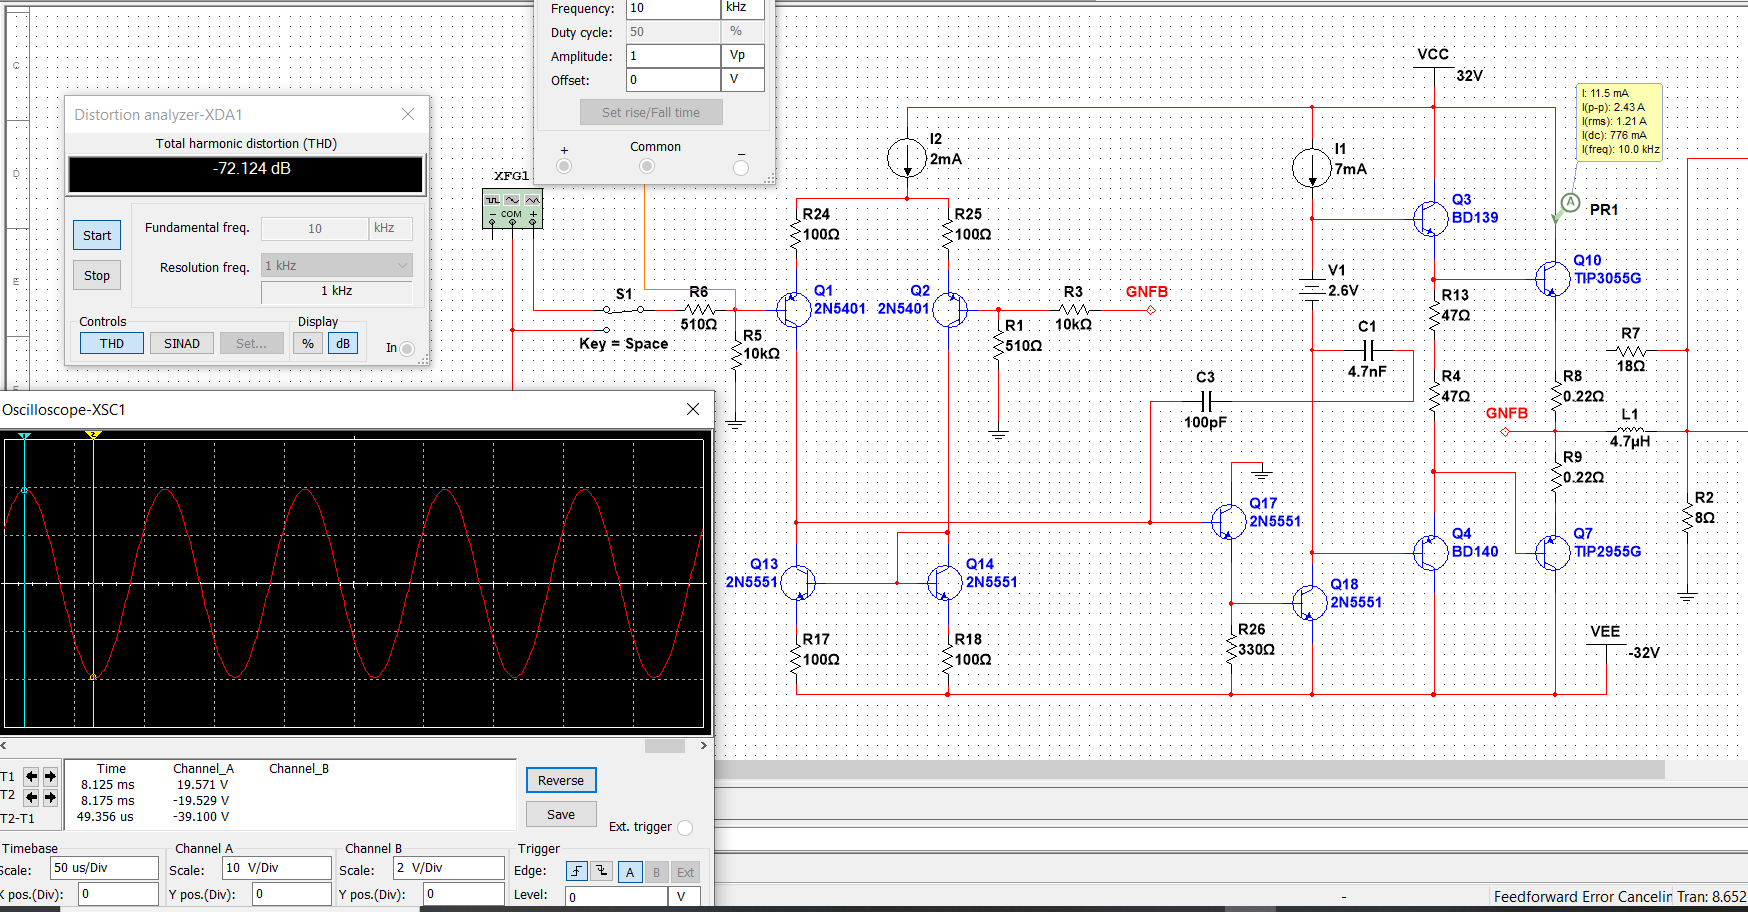Select transistor Q17 2N5551 symbol

(x=1228, y=521)
